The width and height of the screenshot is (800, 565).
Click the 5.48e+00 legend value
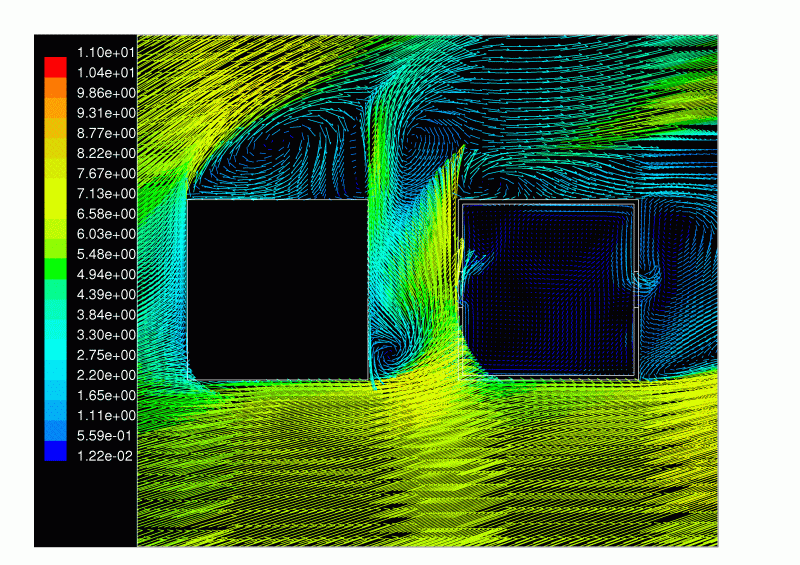[106, 254]
